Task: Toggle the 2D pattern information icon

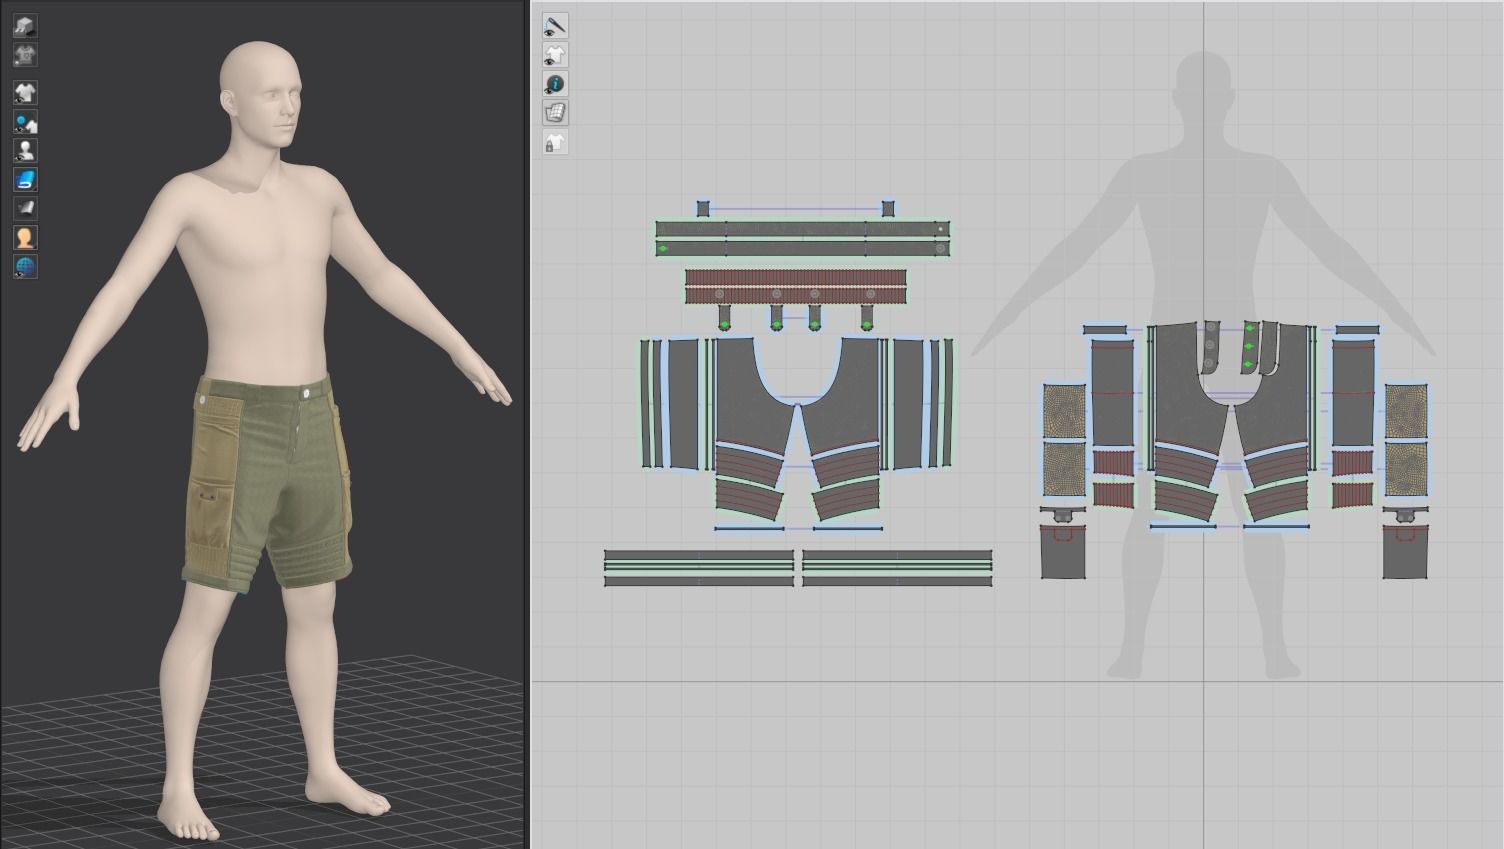Action: (x=555, y=84)
